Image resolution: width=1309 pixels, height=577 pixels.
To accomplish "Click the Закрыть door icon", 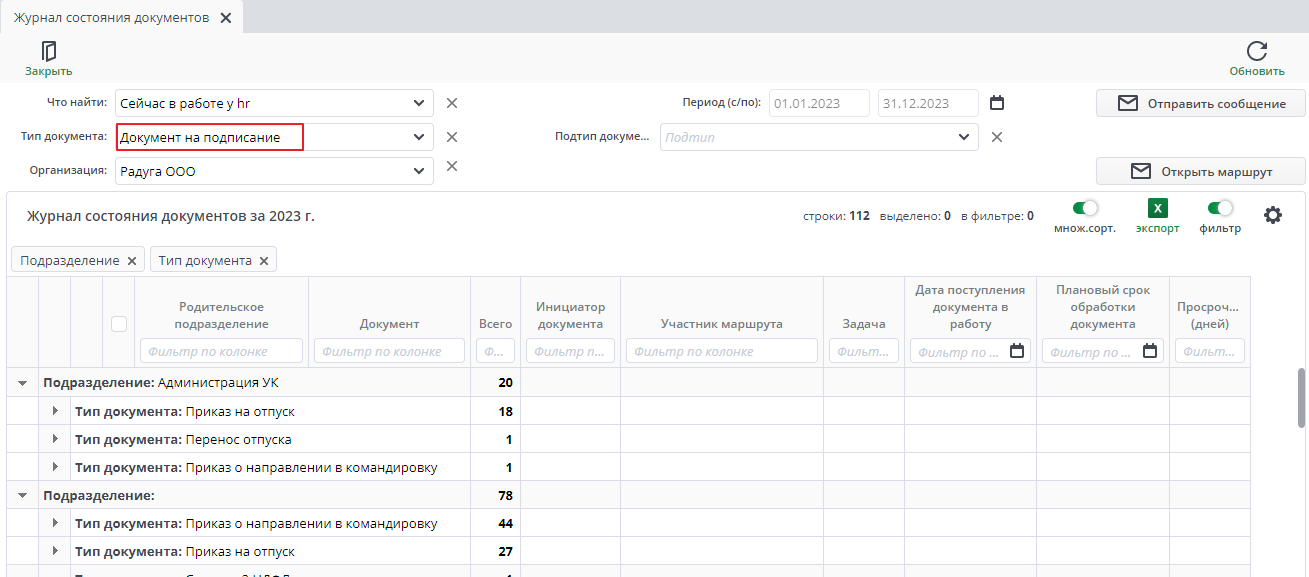I will 48,51.
